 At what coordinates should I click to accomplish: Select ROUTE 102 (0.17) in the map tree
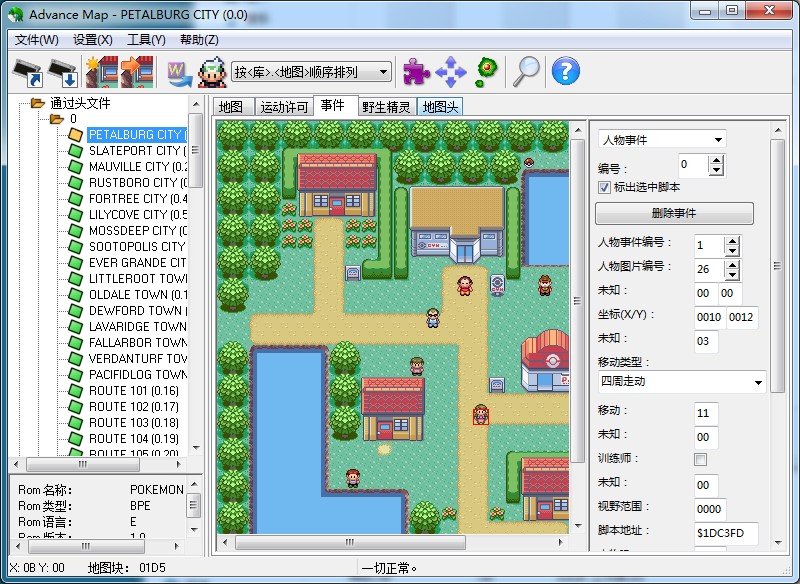tap(134, 407)
